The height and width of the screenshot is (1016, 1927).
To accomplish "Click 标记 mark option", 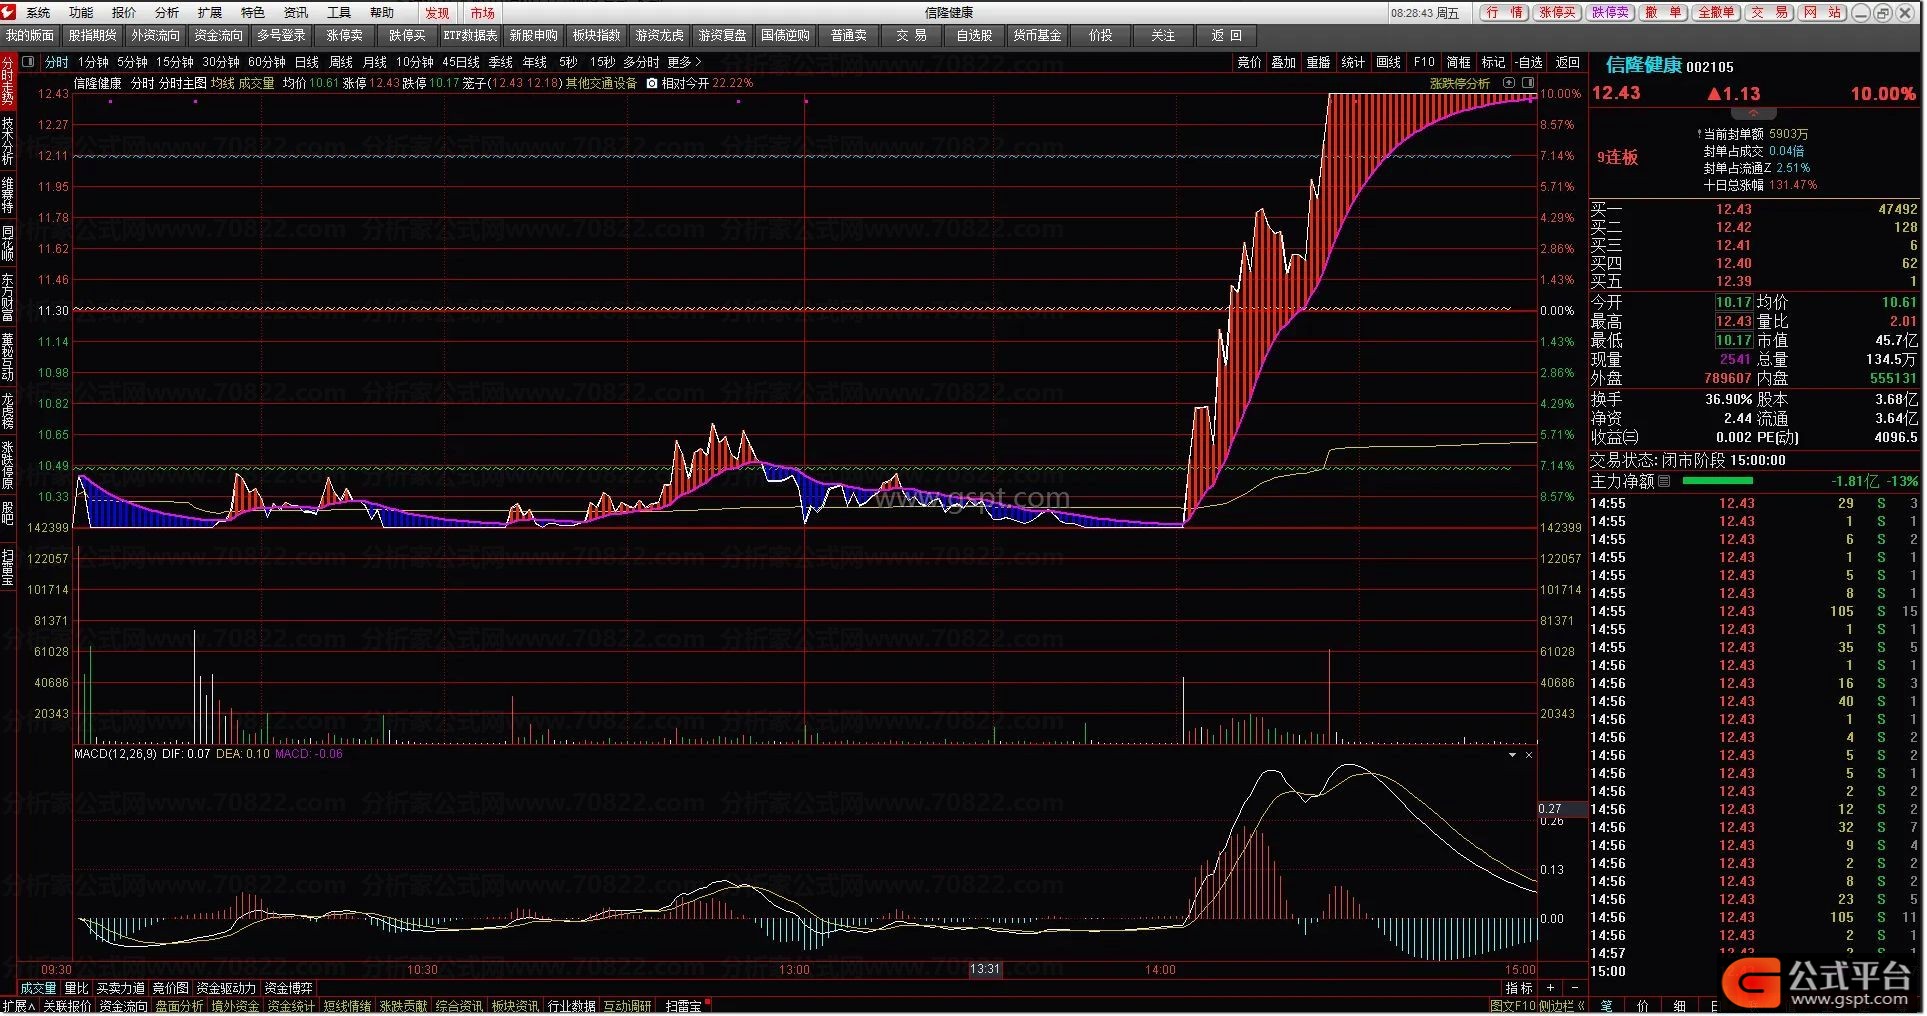I will click(1494, 62).
